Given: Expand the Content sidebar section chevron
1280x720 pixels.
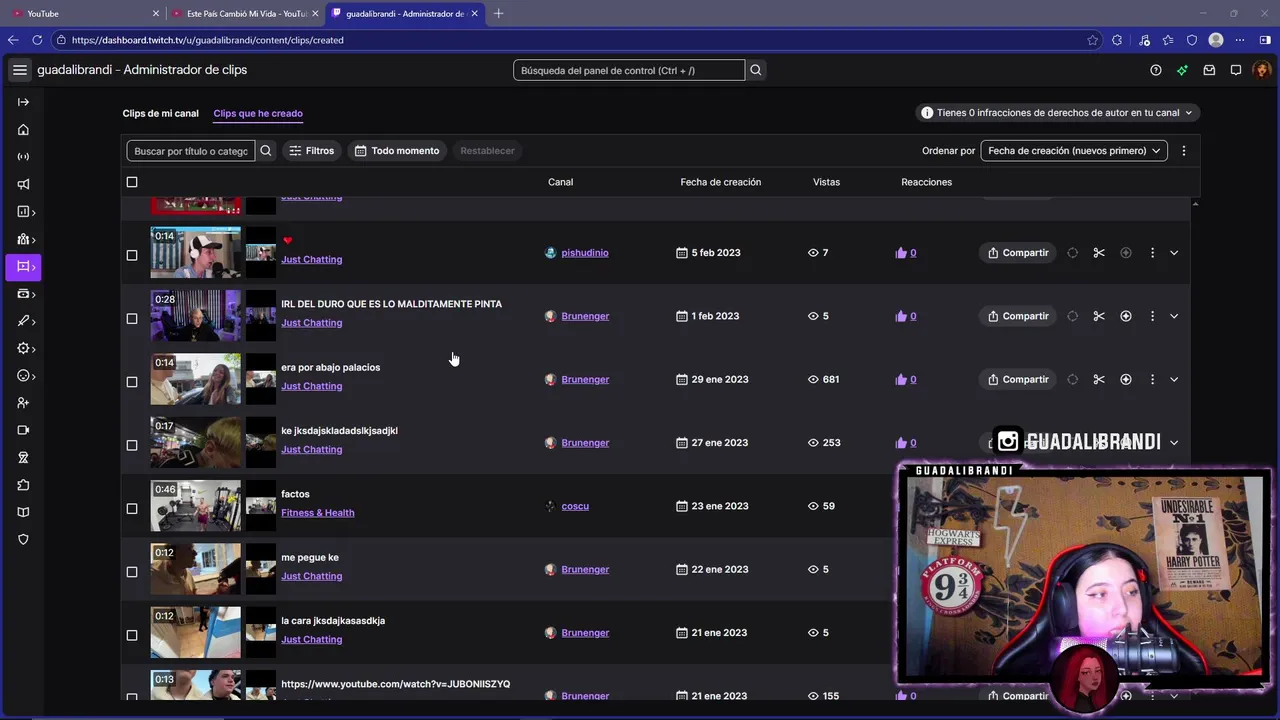Looking at the screenshot, I should (34, 267).
